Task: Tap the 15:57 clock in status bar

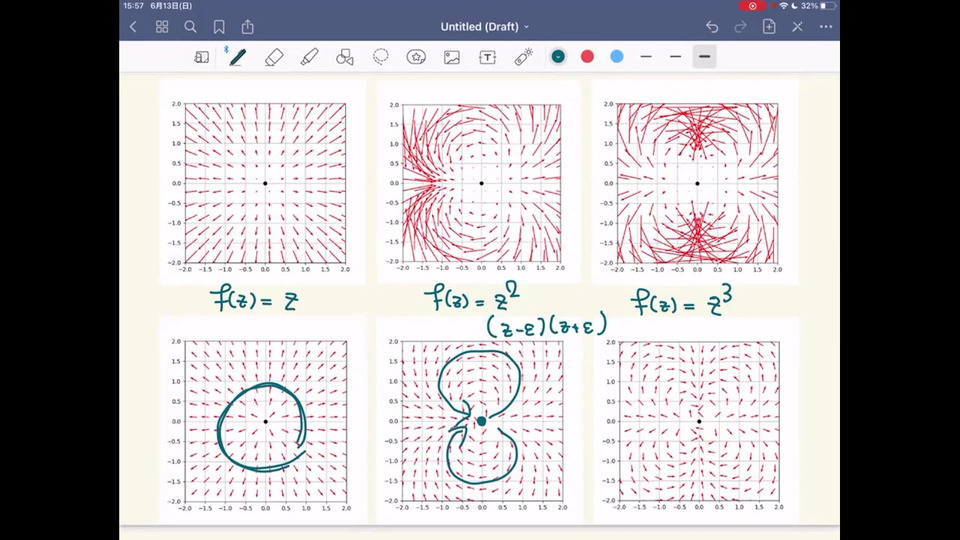Action: (x=133, y=6)
